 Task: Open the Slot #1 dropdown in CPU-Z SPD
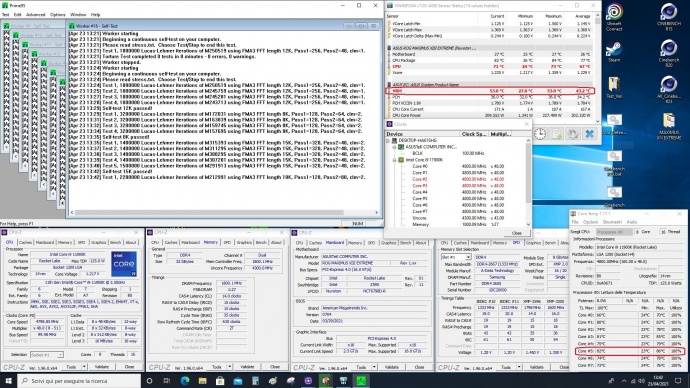pos(456,257)
